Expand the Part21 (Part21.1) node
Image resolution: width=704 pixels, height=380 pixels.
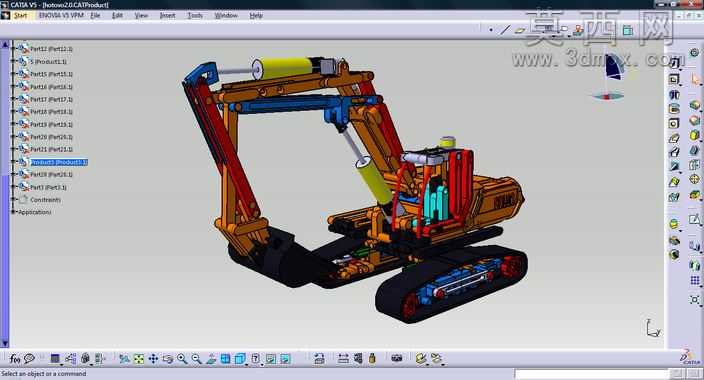point(13,149)
